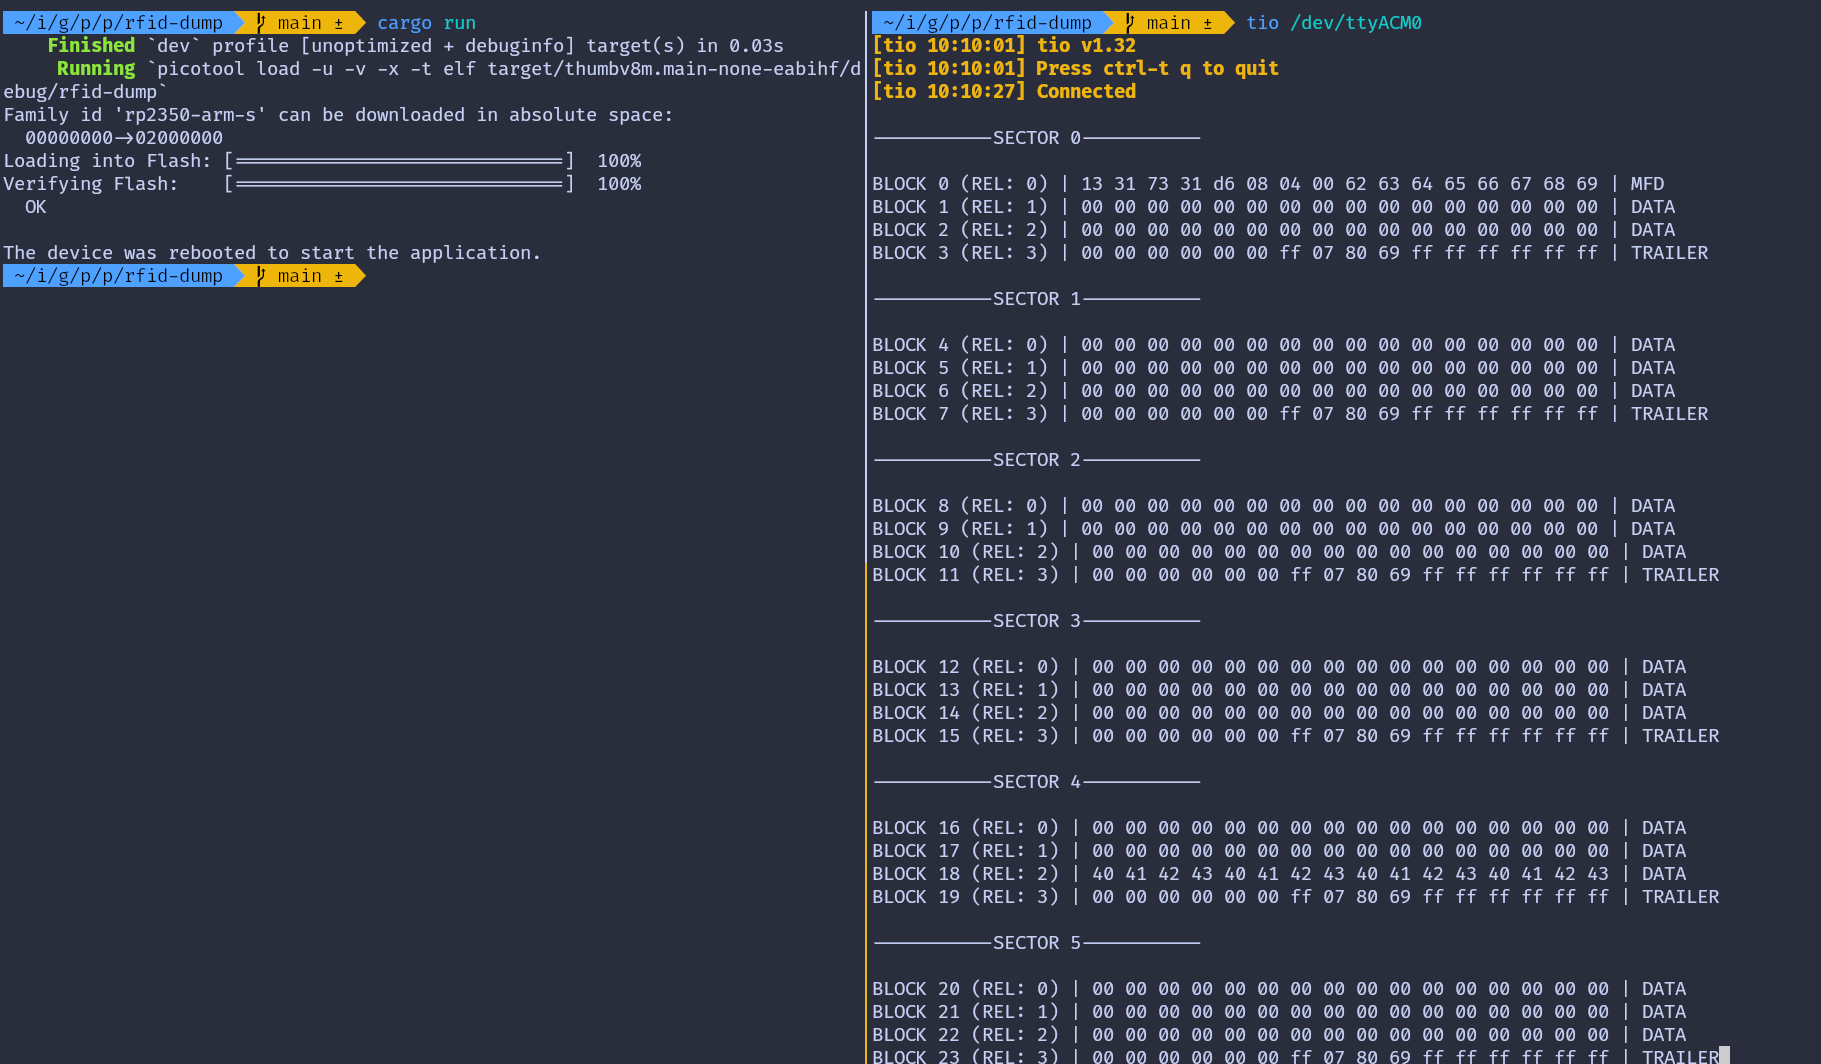Click the Loading into Flash progress bar
The height and width of the screenshot is (1064, 1821).
pyautogui.click(x=399, y=160)
